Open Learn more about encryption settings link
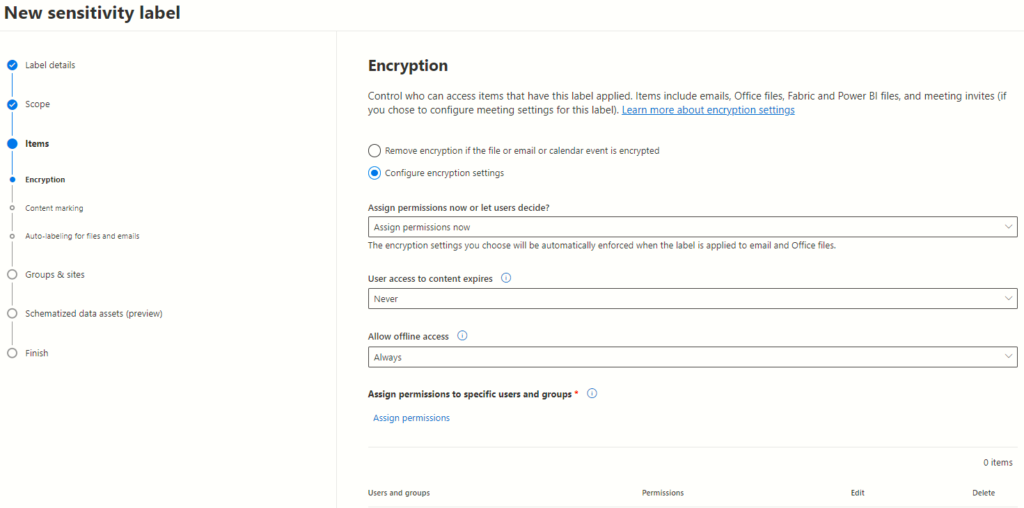This screenshot has height=508, width=1024. pyautogui.click(x=708, y=110)
